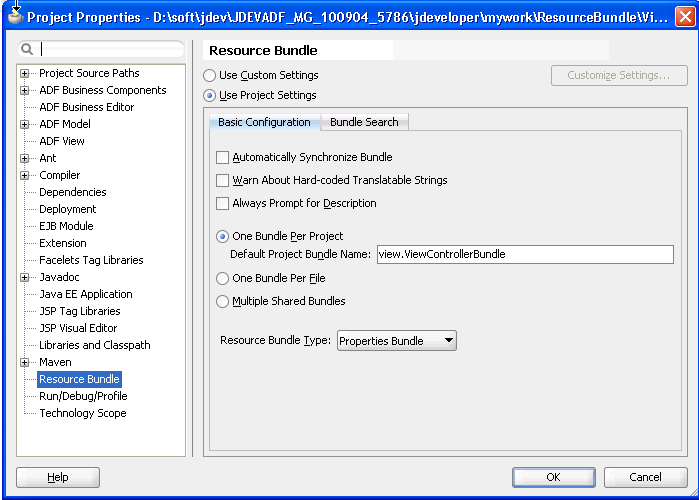
Task: Select the Javadoc tree item
Action: (59, 277)
